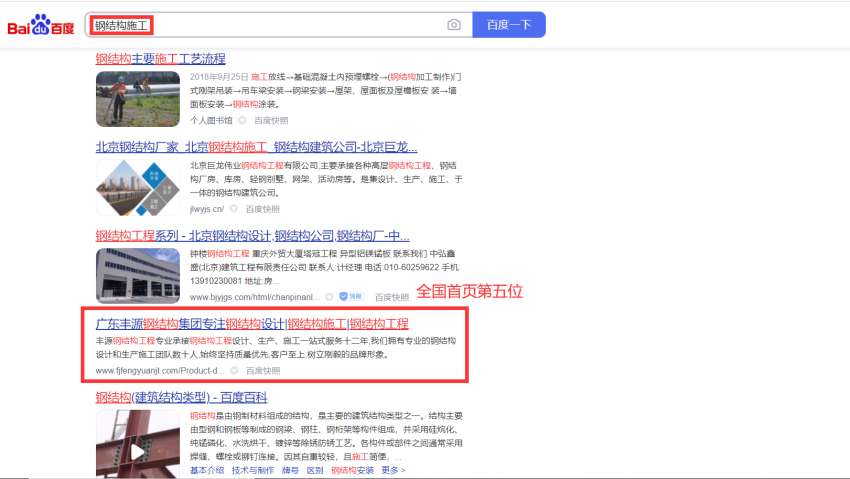Click the www.fjfengyuanjt.com source URL
Image resolution: width=850 pixels, height=479 pixels.
[x=159, y=371]
